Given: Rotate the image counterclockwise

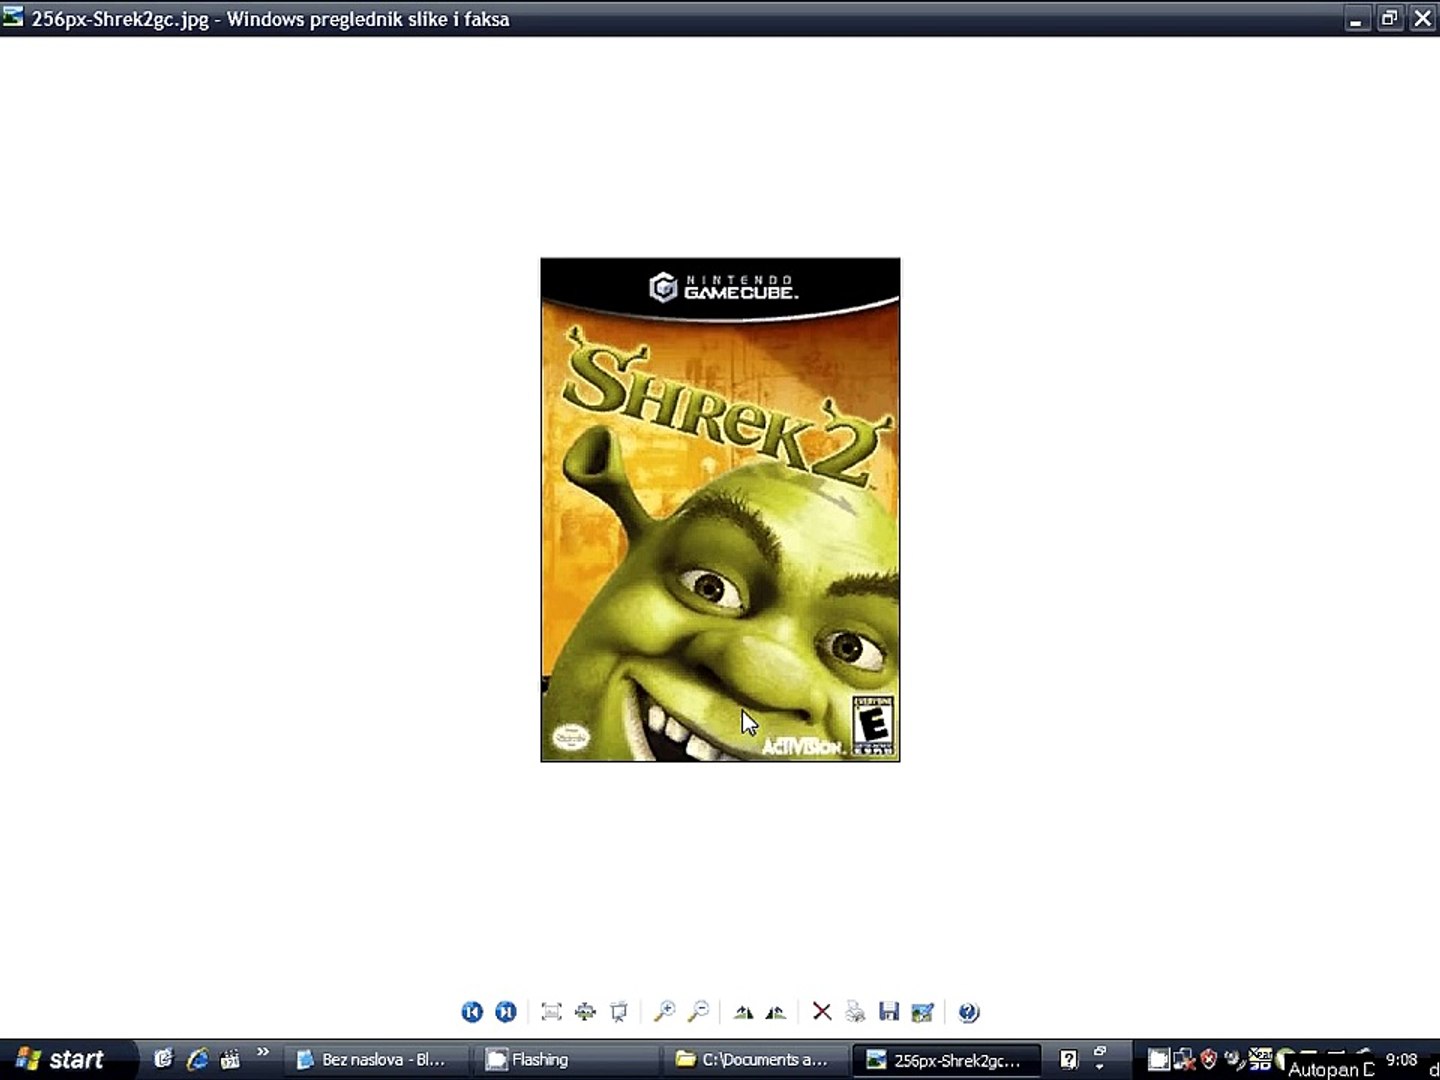Looking at the screenshot, I should tap(776, 1012).
